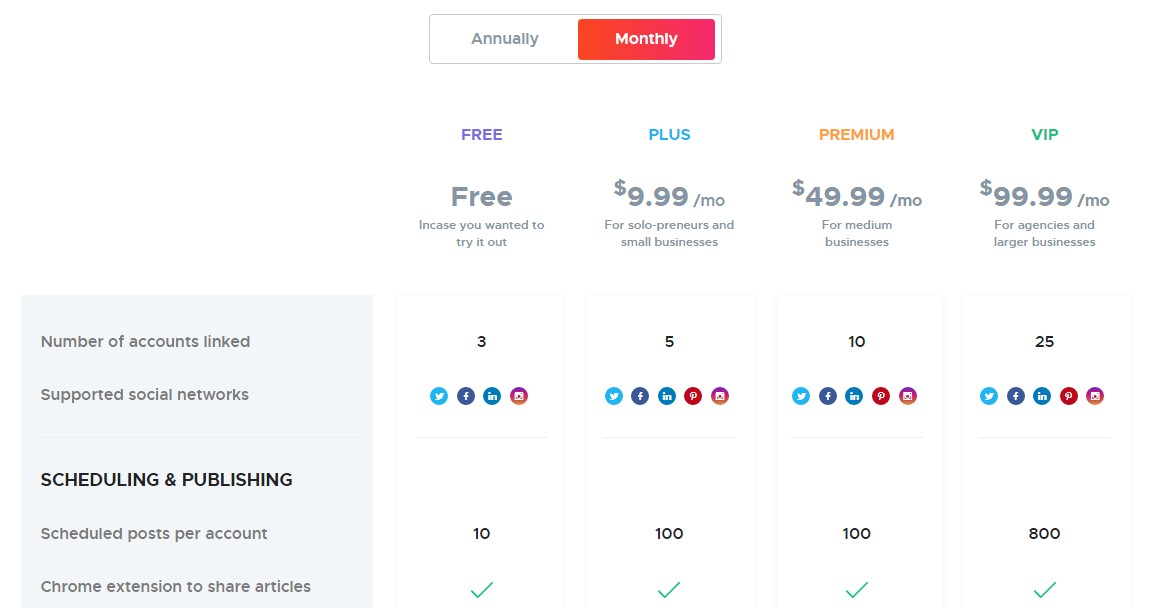Switch billing to Annually
The height and width of the screenshot is (608, 1155).
coord(504,38)
